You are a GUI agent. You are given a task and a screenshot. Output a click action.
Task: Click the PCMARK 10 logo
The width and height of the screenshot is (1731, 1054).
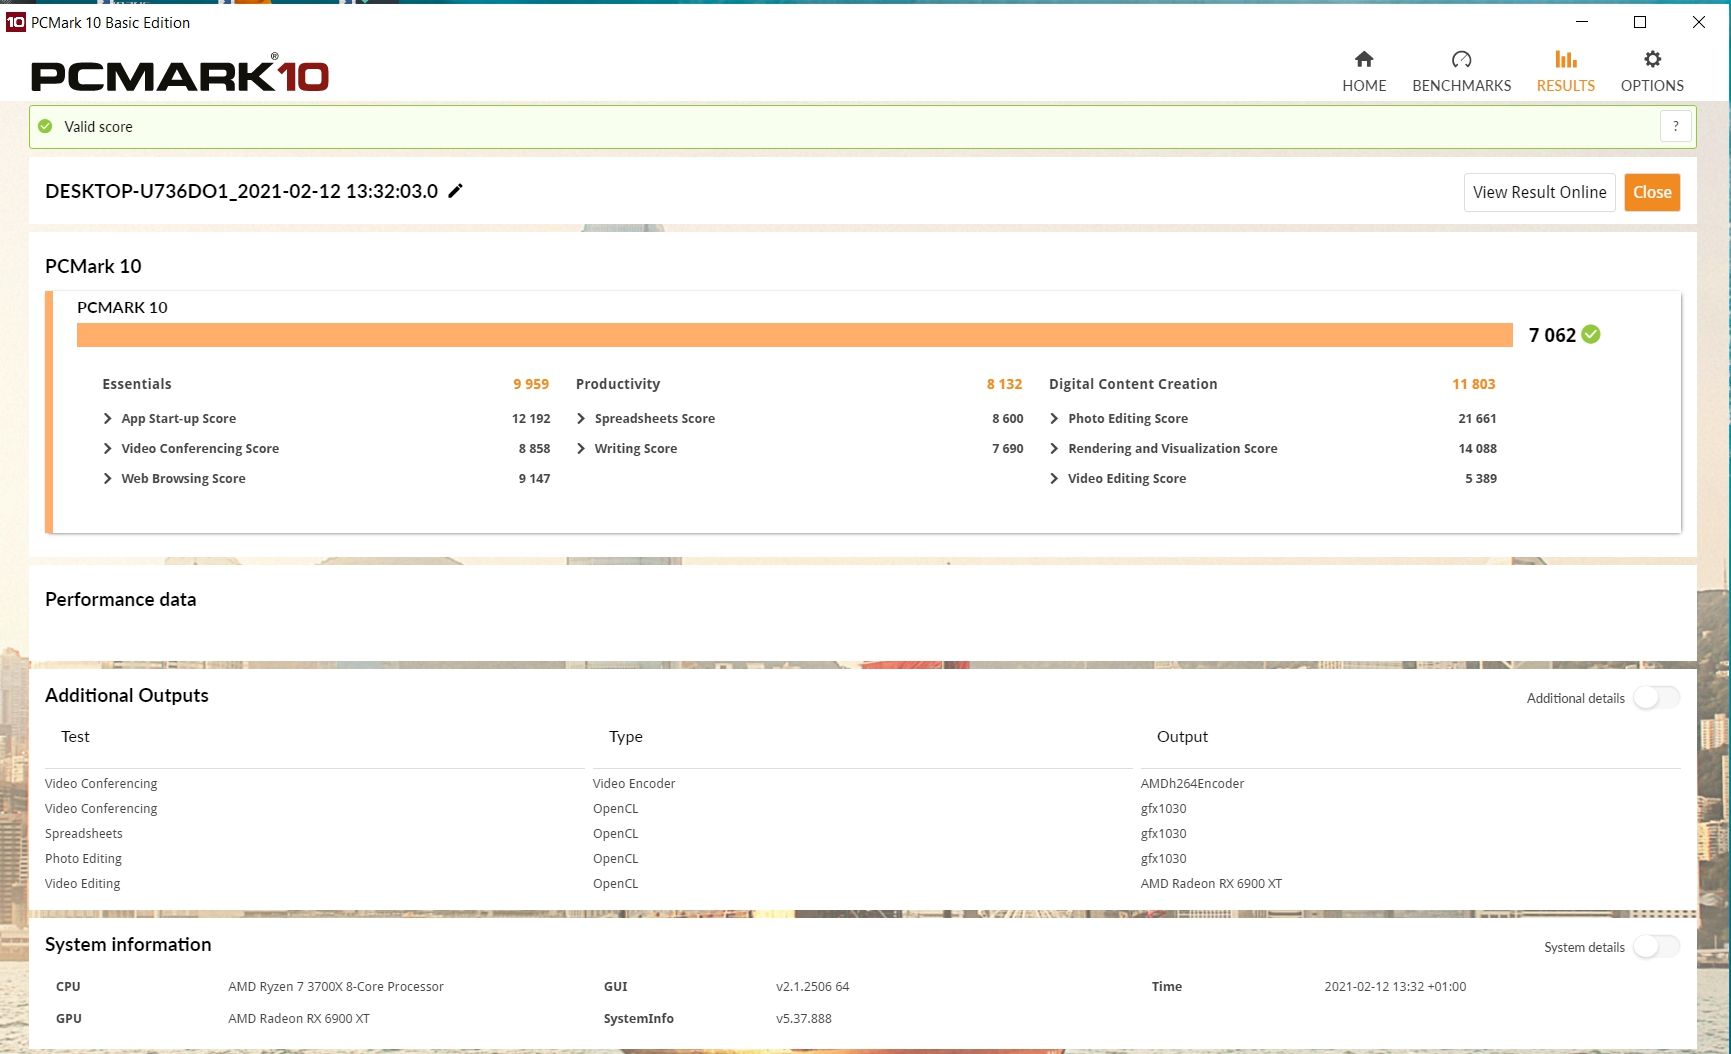click(180, 74)
